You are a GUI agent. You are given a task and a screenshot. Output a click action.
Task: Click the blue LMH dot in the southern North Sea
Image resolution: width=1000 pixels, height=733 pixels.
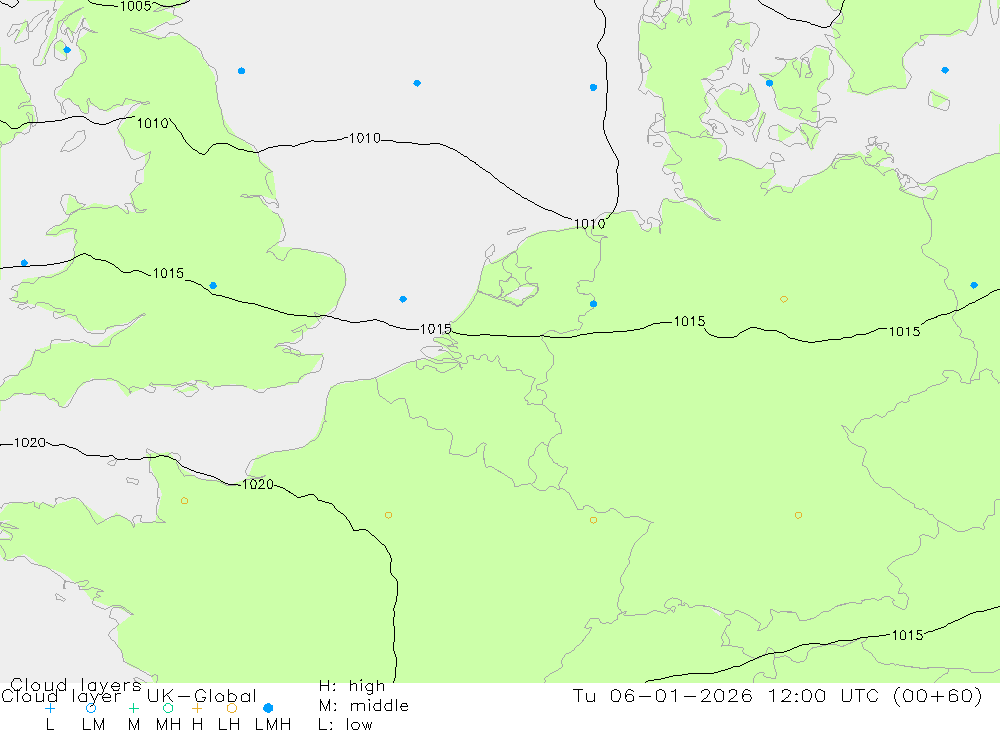[403, 299]
